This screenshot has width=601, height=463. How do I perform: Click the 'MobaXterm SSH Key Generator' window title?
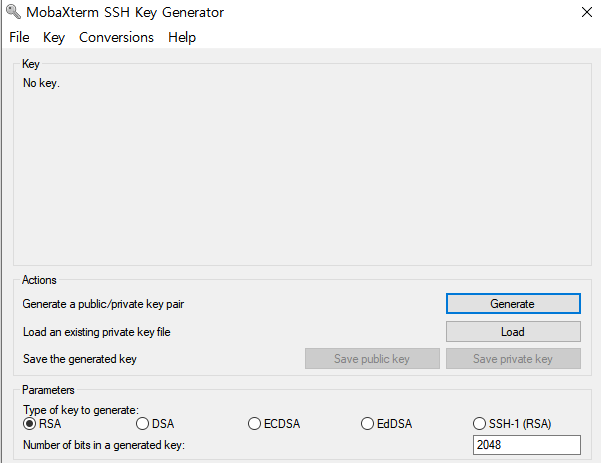[x=125, y=12]
